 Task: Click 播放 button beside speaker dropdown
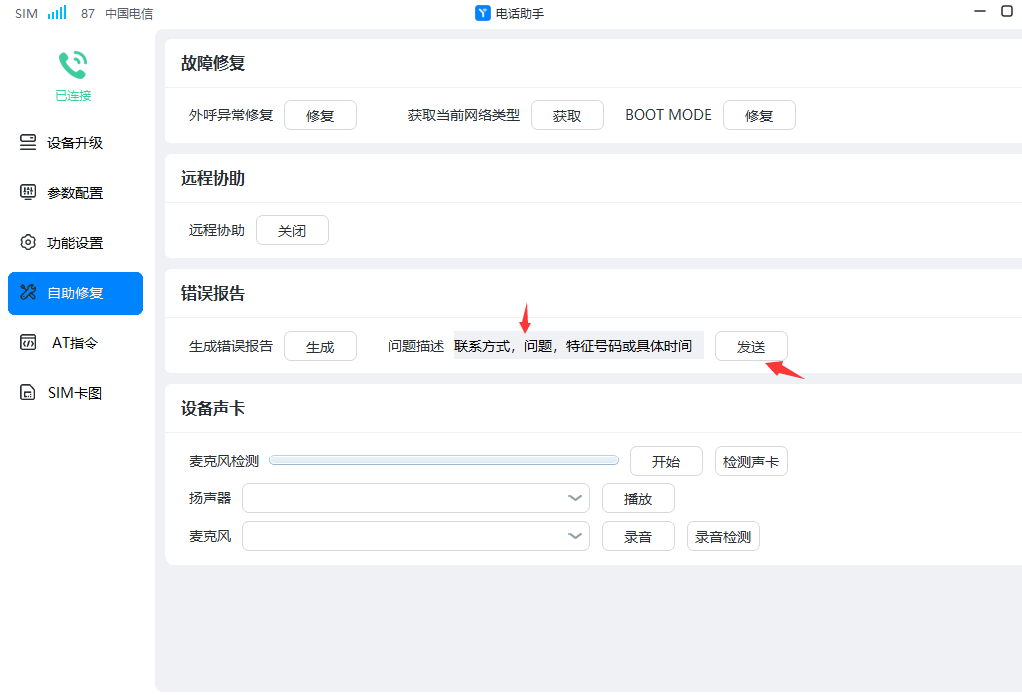coord(638,498)
